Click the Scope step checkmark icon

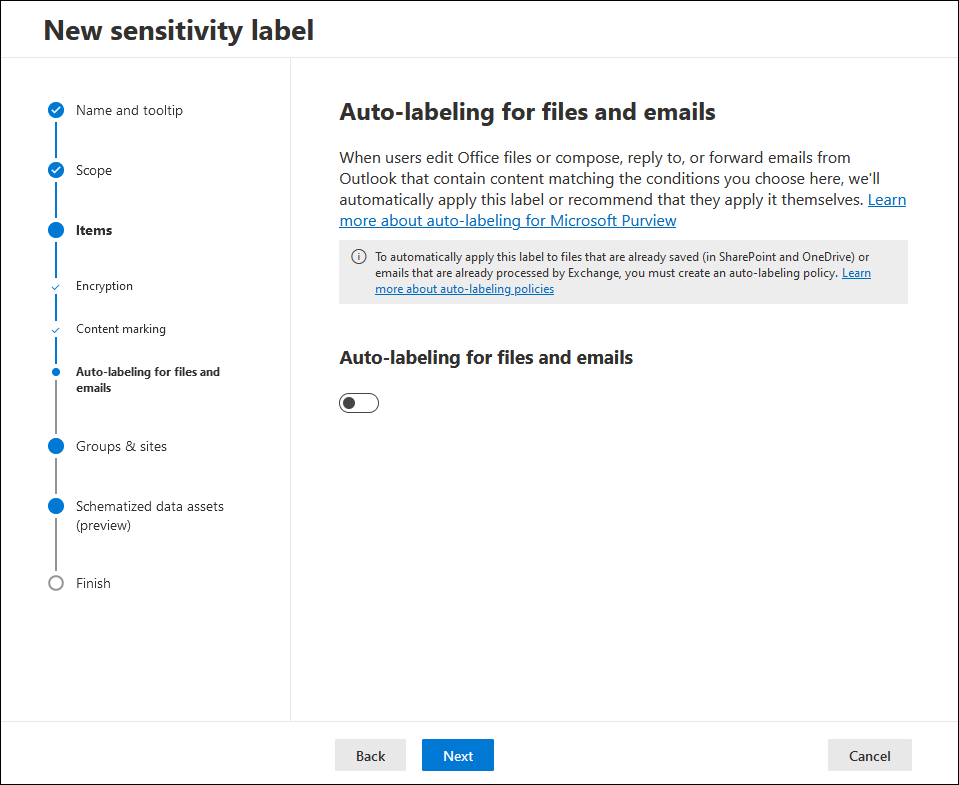click(x=56, y=170)
